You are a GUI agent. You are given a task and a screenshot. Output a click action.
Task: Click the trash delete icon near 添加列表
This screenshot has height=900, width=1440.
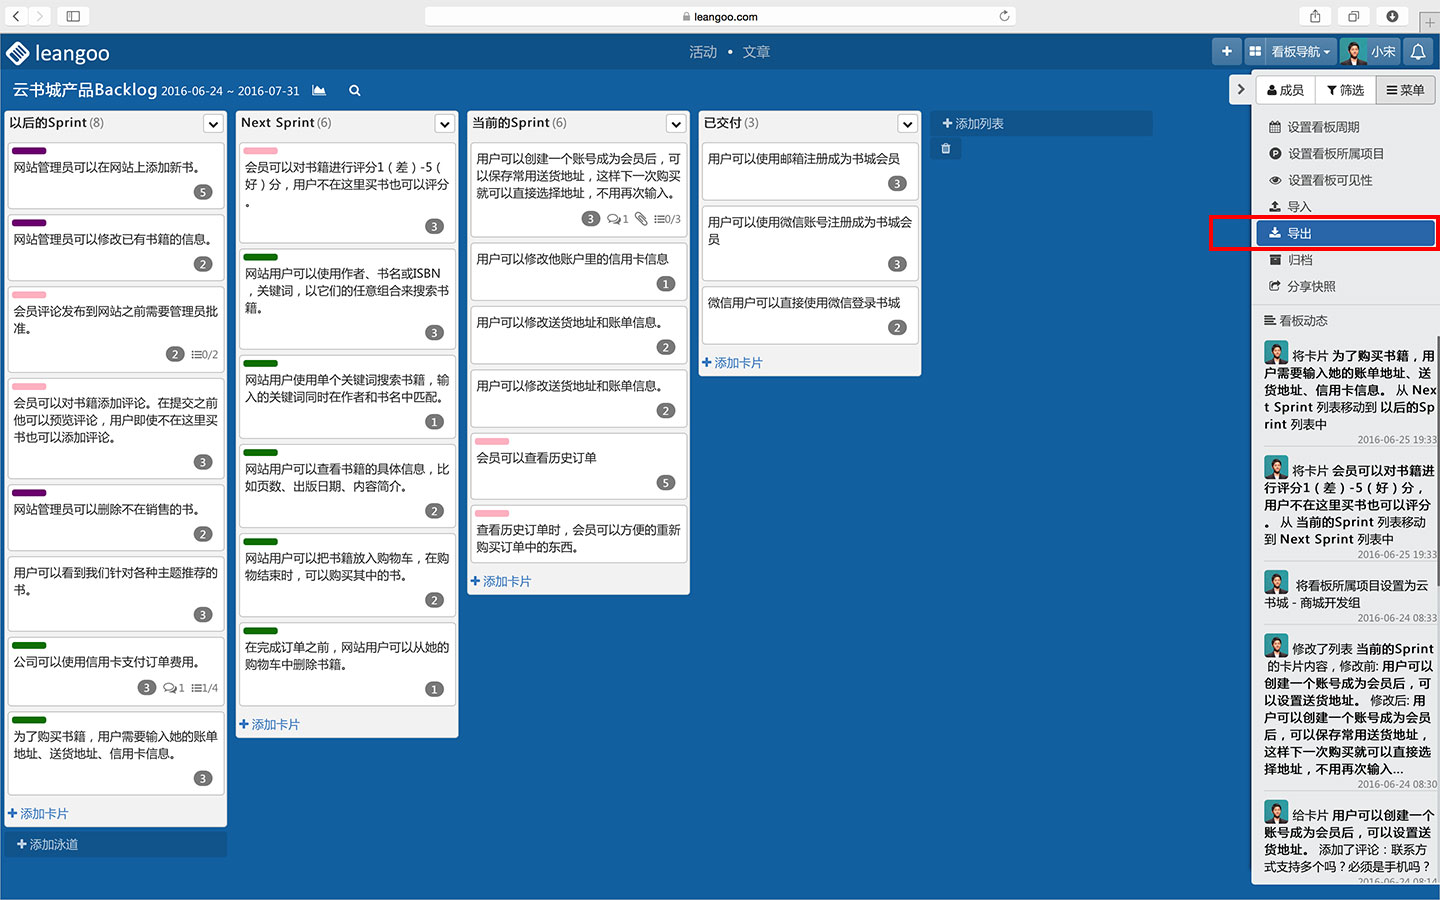[945, 147]
